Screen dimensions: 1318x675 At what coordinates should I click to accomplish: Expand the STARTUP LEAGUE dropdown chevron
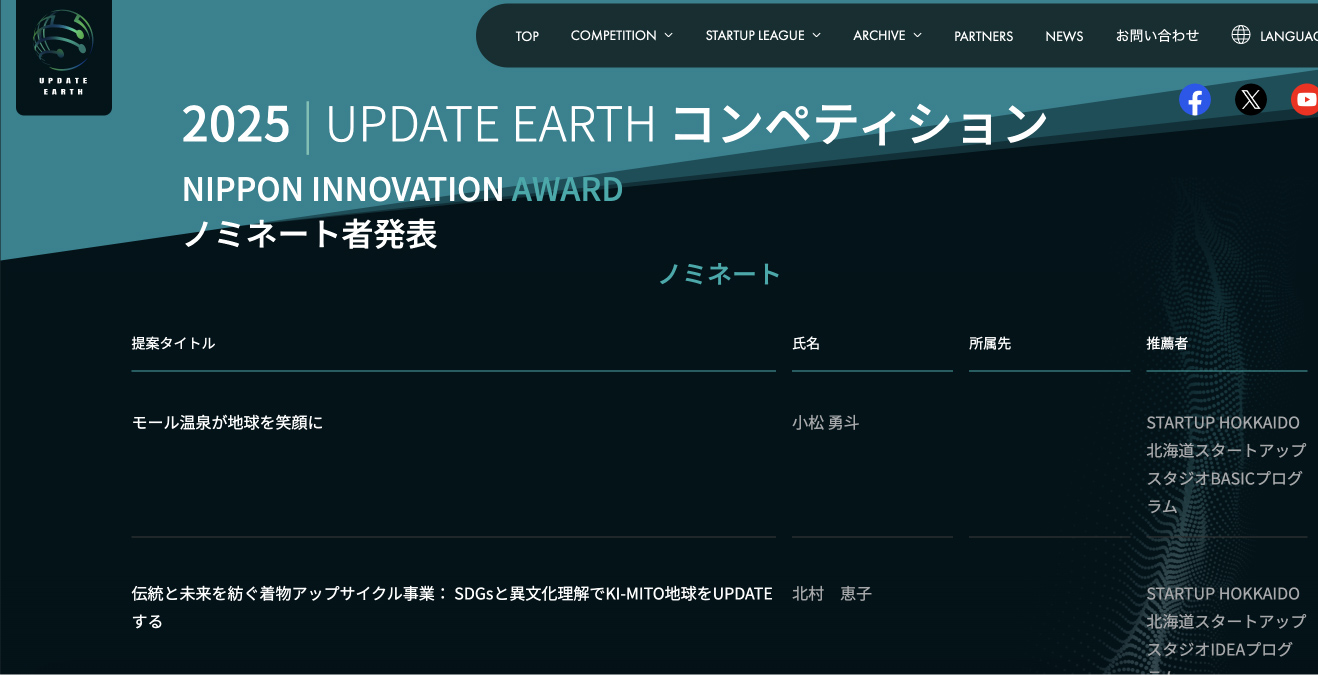[816, 35]
